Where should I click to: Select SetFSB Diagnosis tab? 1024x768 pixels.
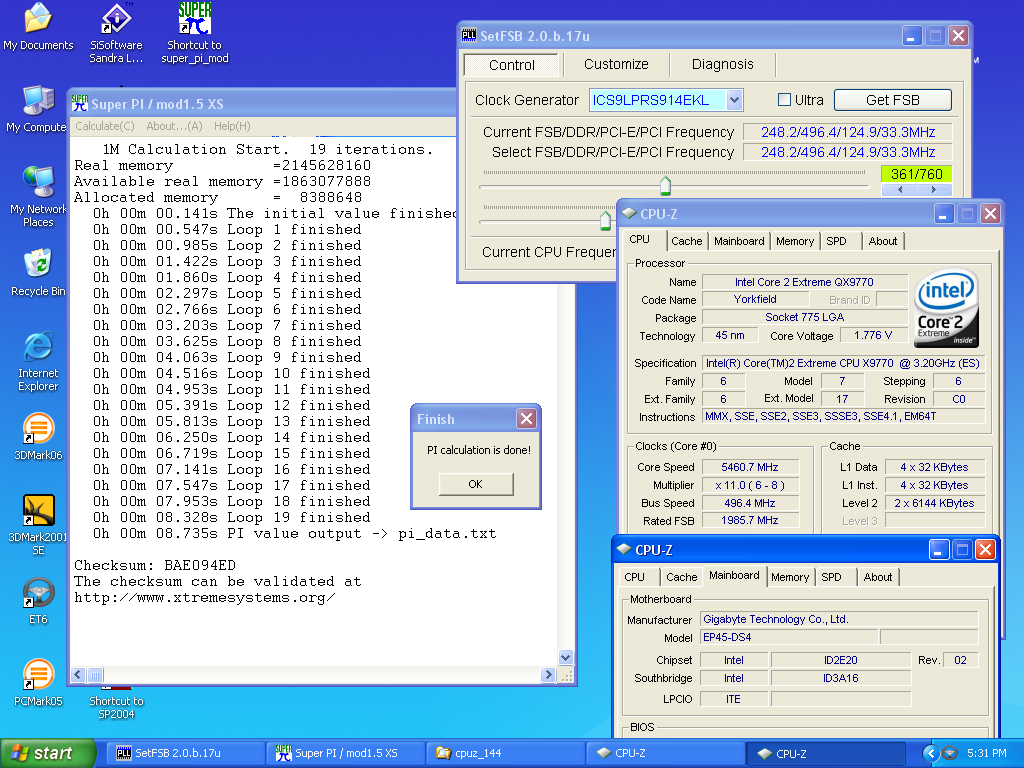[x=722, y=64]
